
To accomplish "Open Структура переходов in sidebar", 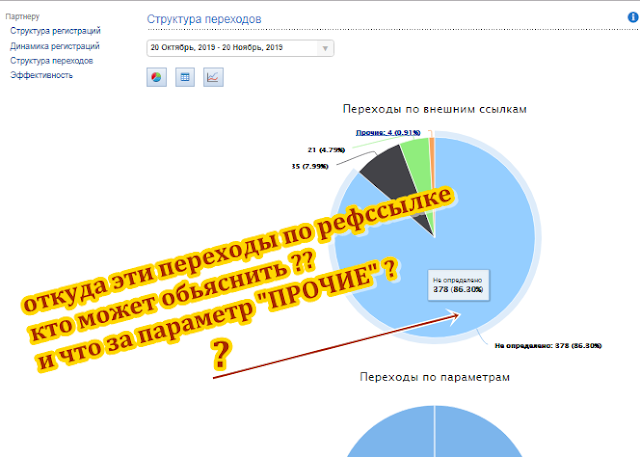I will [x=51, y=61].
